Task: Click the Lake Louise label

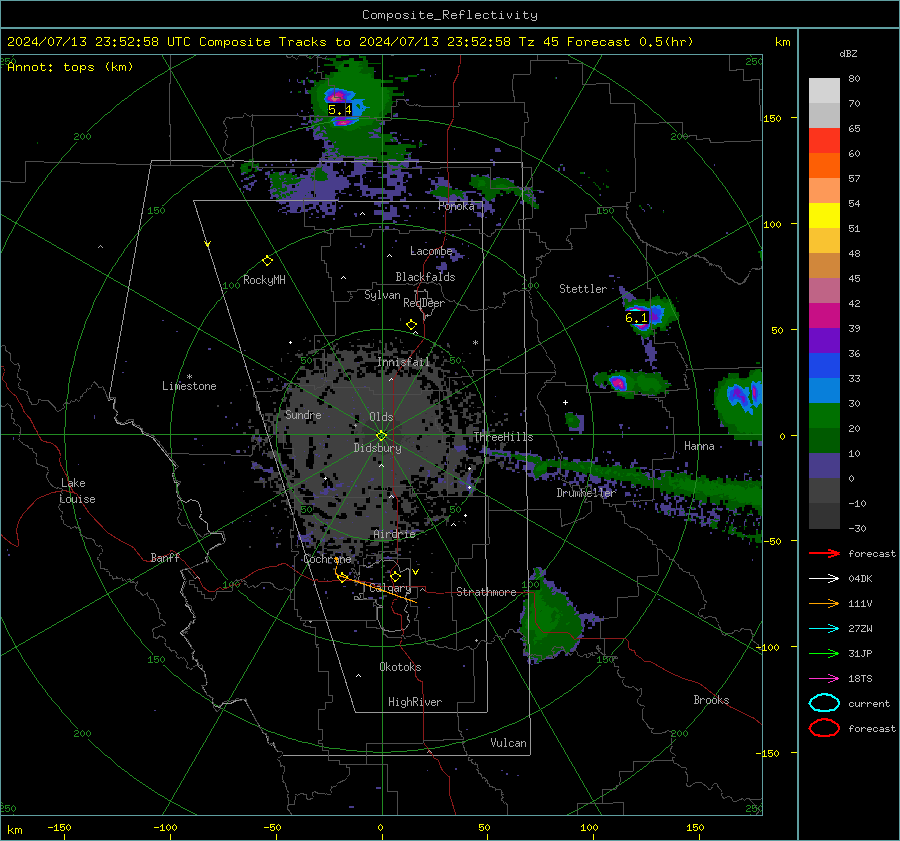Action: click(x=77, y=491)
